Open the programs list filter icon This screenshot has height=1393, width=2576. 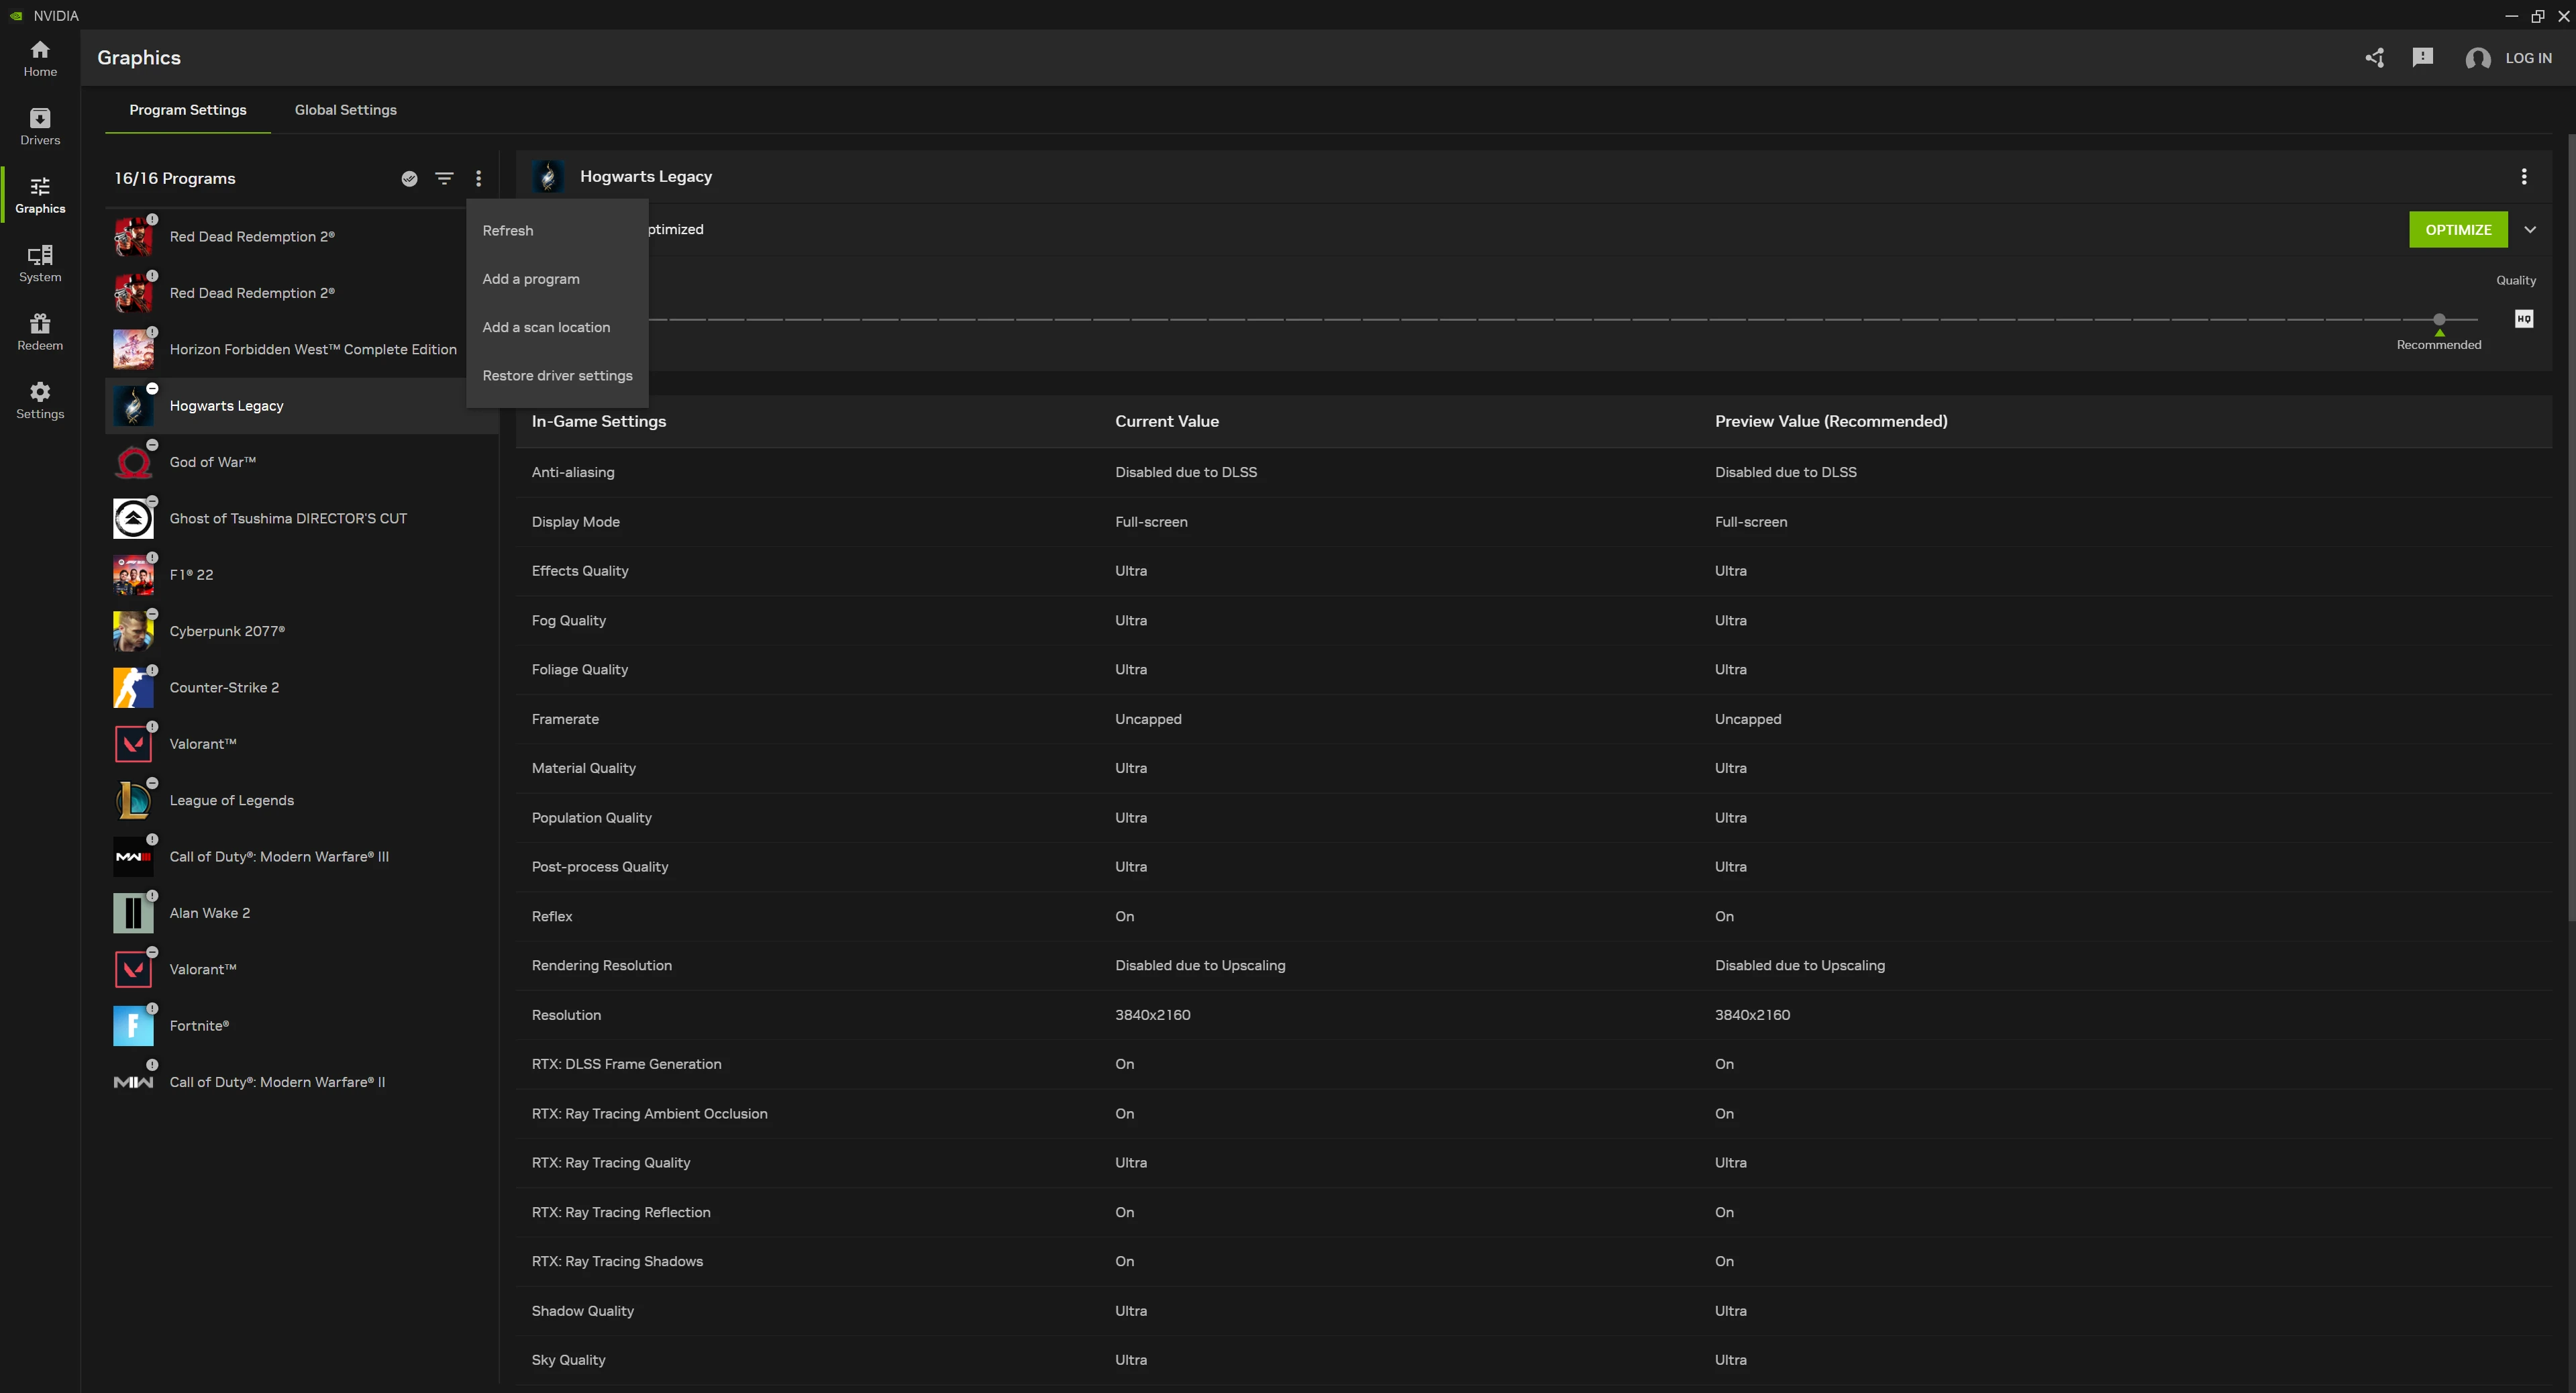[x=444, y=179]
